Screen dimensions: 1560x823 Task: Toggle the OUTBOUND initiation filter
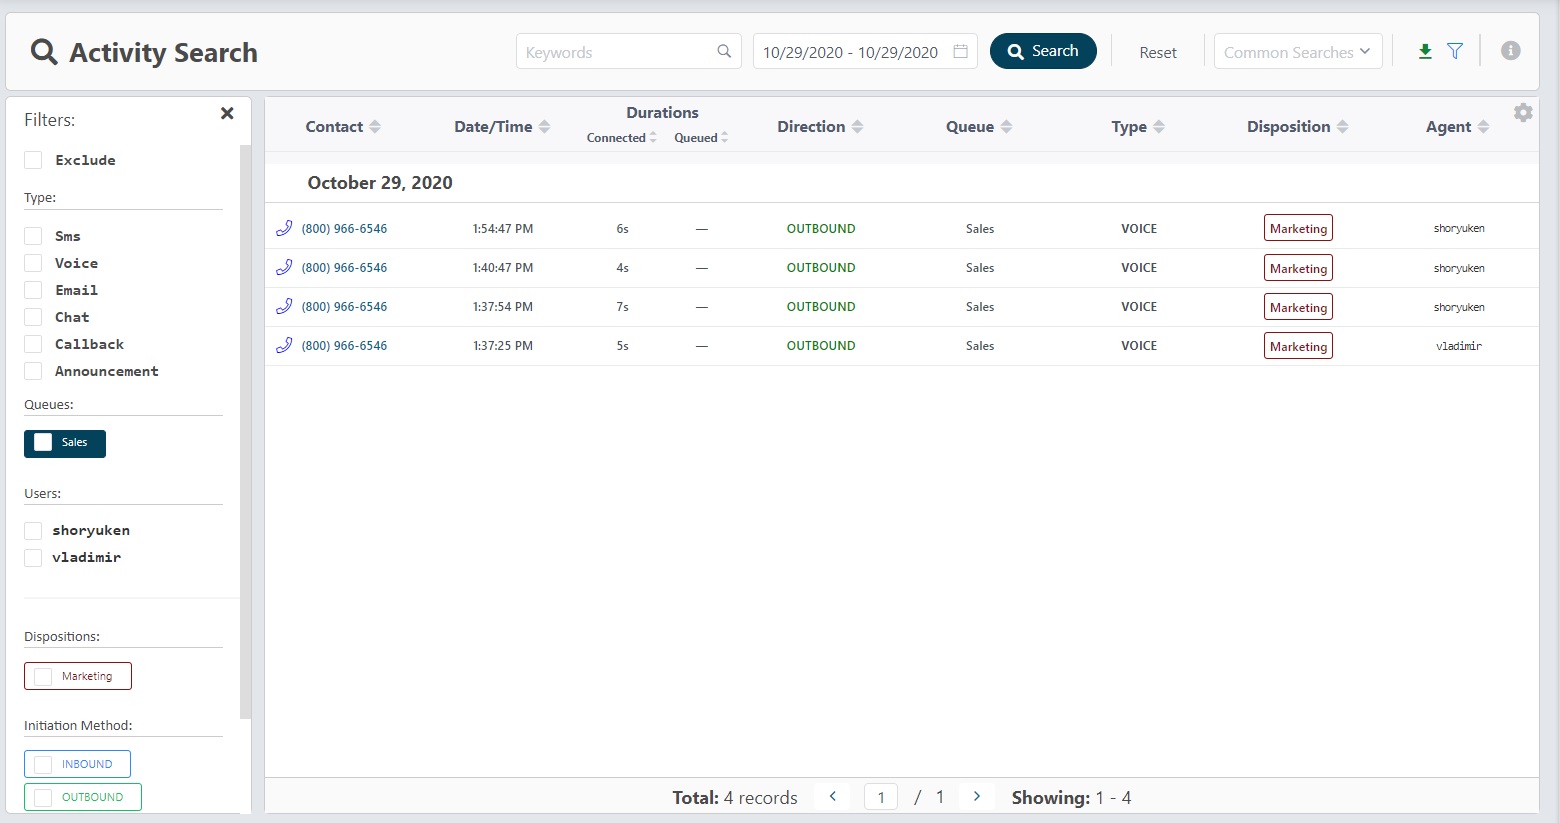(x=83, y=797)
